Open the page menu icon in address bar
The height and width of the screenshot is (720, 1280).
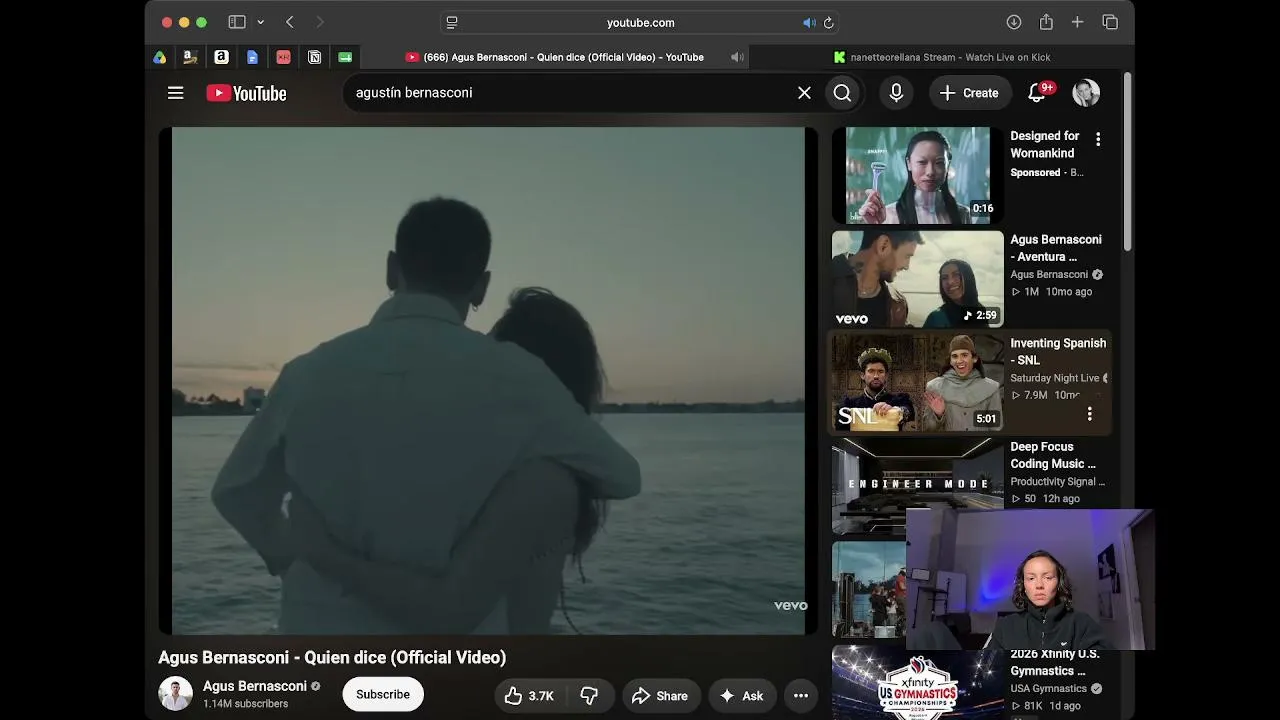[x=452, y=22]
